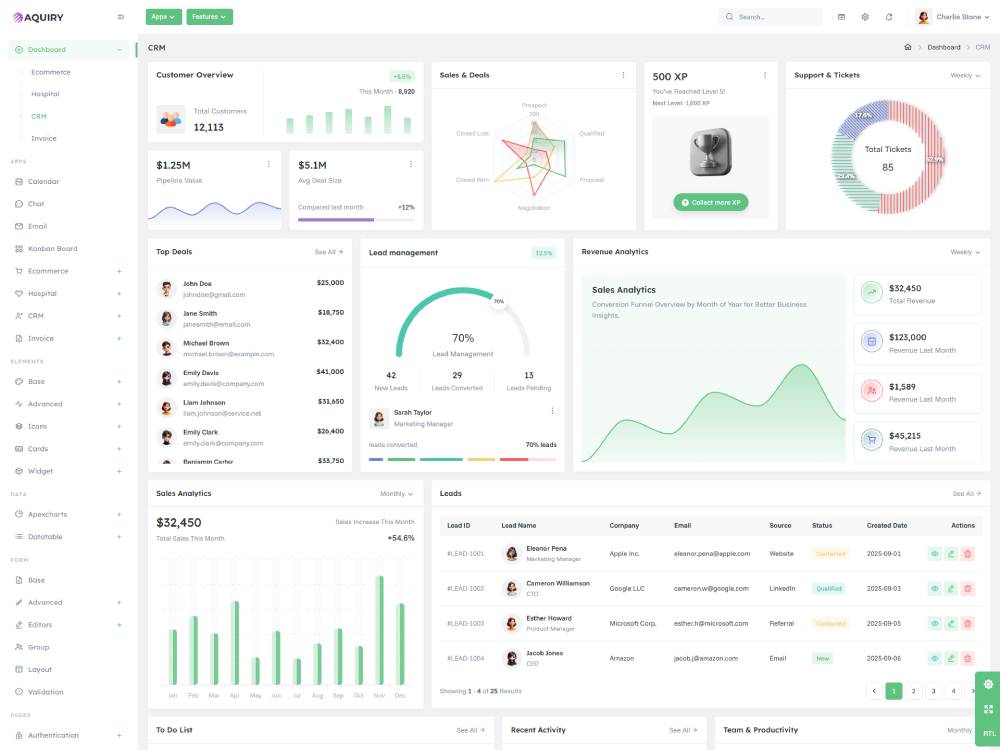Viewport: 1000px width, 750px height.
Task: Click See All link in Top Deals
Action: [329, 252]
